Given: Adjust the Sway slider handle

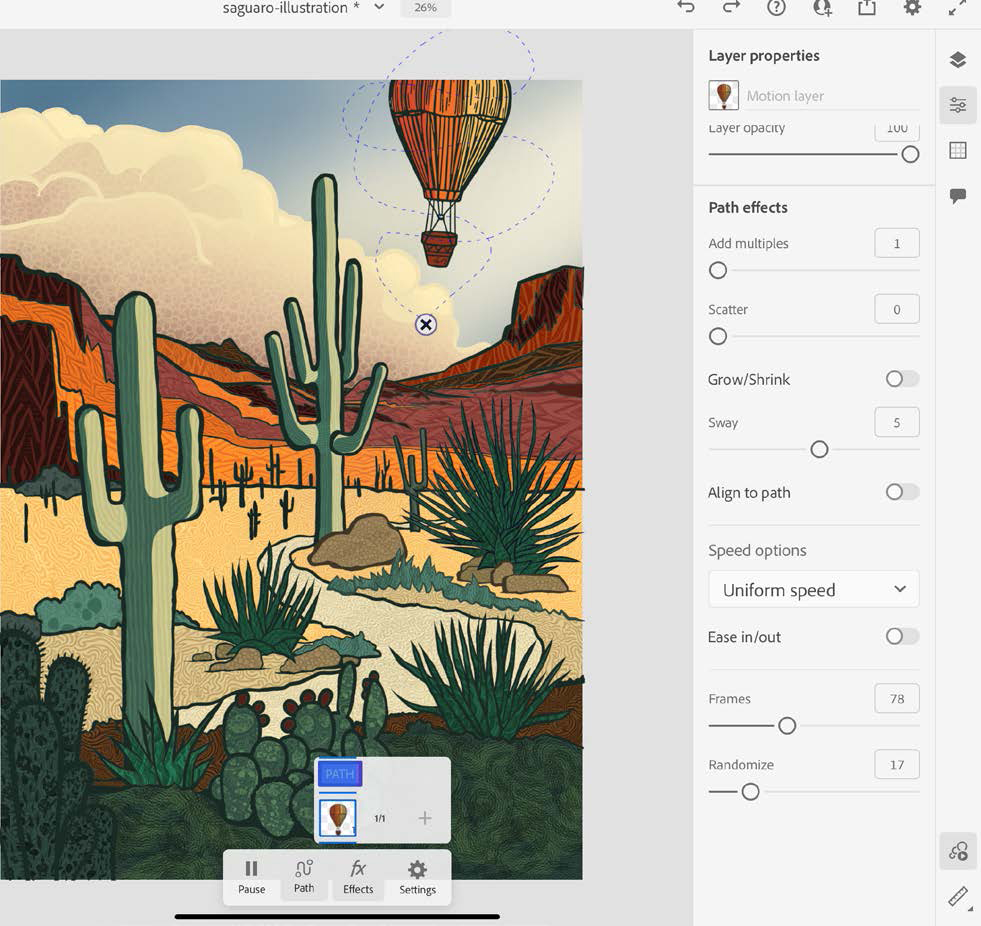Looking at the screenshot, I should pos(819,449).
